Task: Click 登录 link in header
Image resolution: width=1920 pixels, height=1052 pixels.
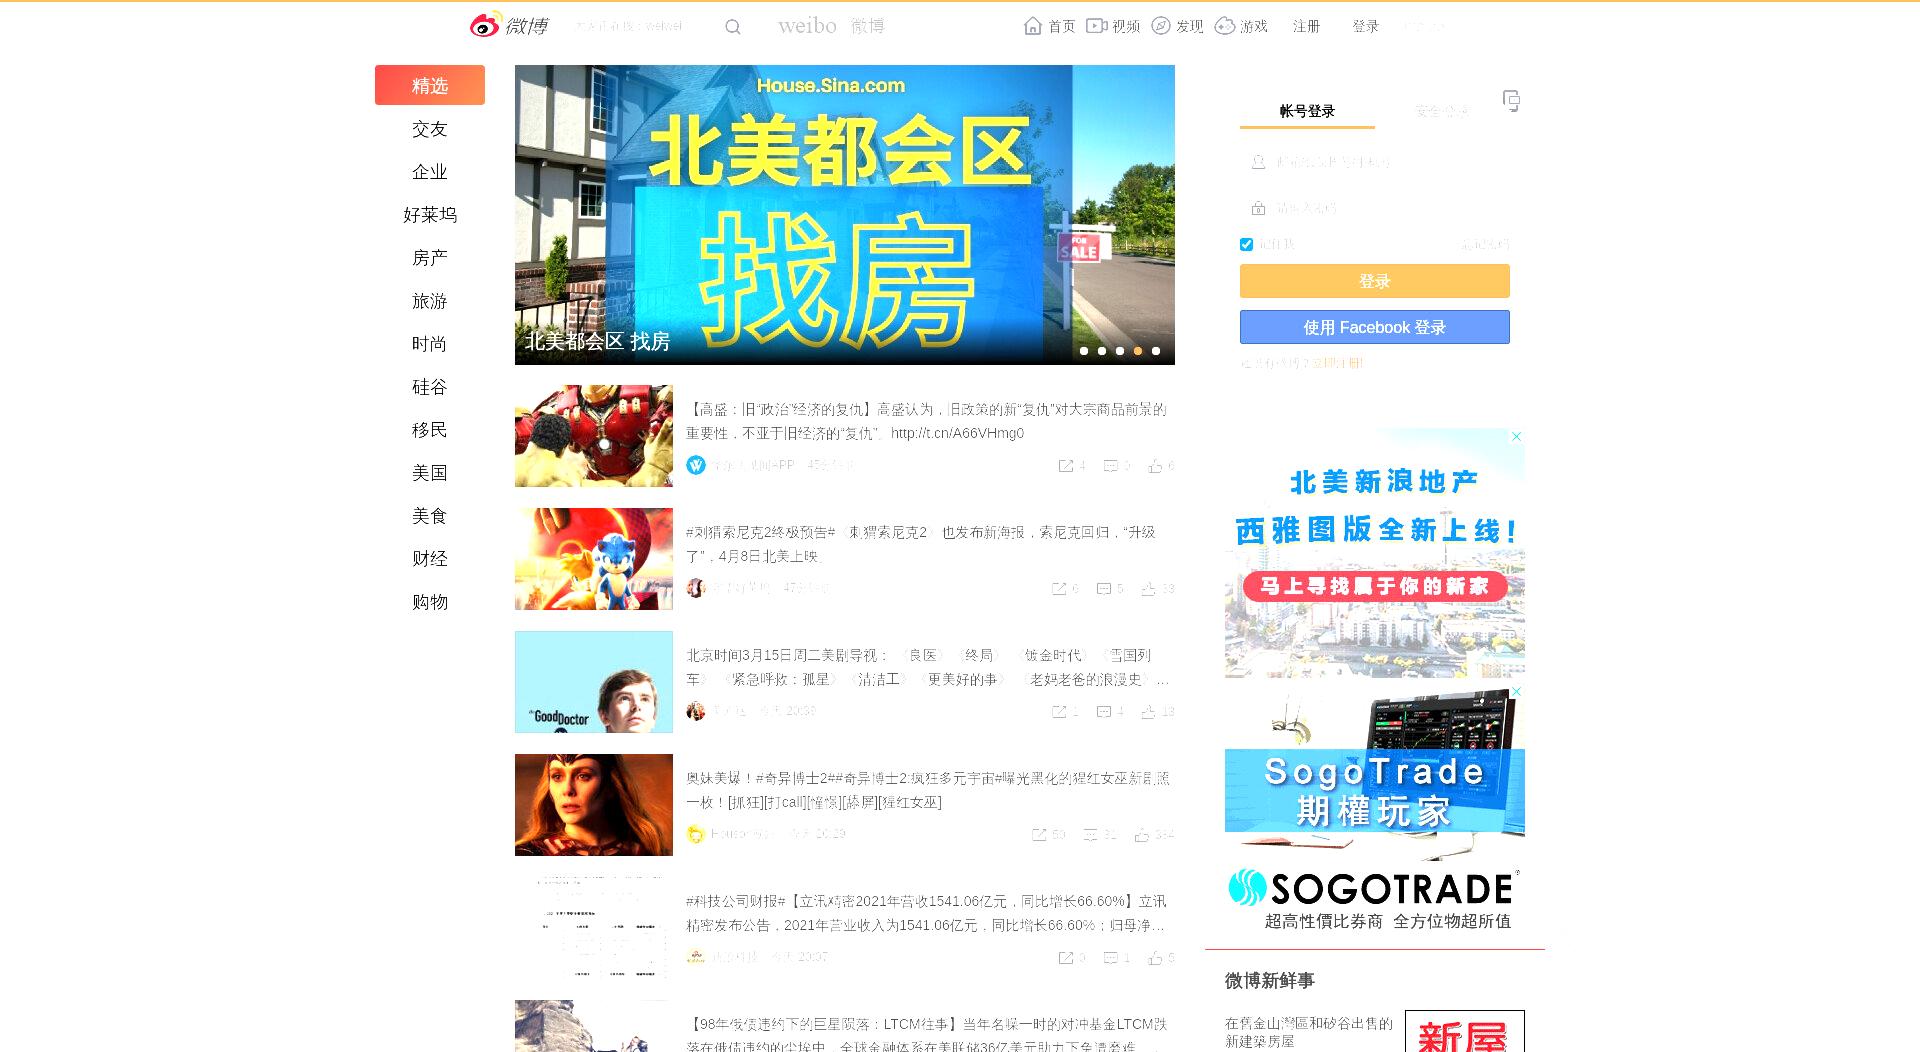Action: (x=1365, y=26)
